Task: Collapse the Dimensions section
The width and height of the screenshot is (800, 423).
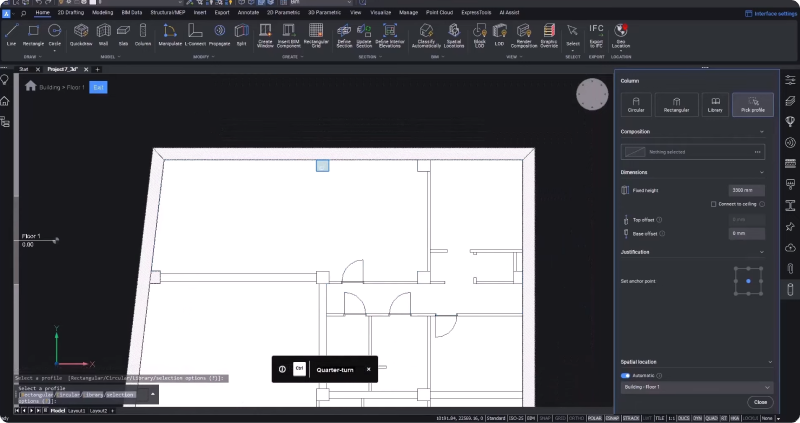Action: [x=764, y=172]
